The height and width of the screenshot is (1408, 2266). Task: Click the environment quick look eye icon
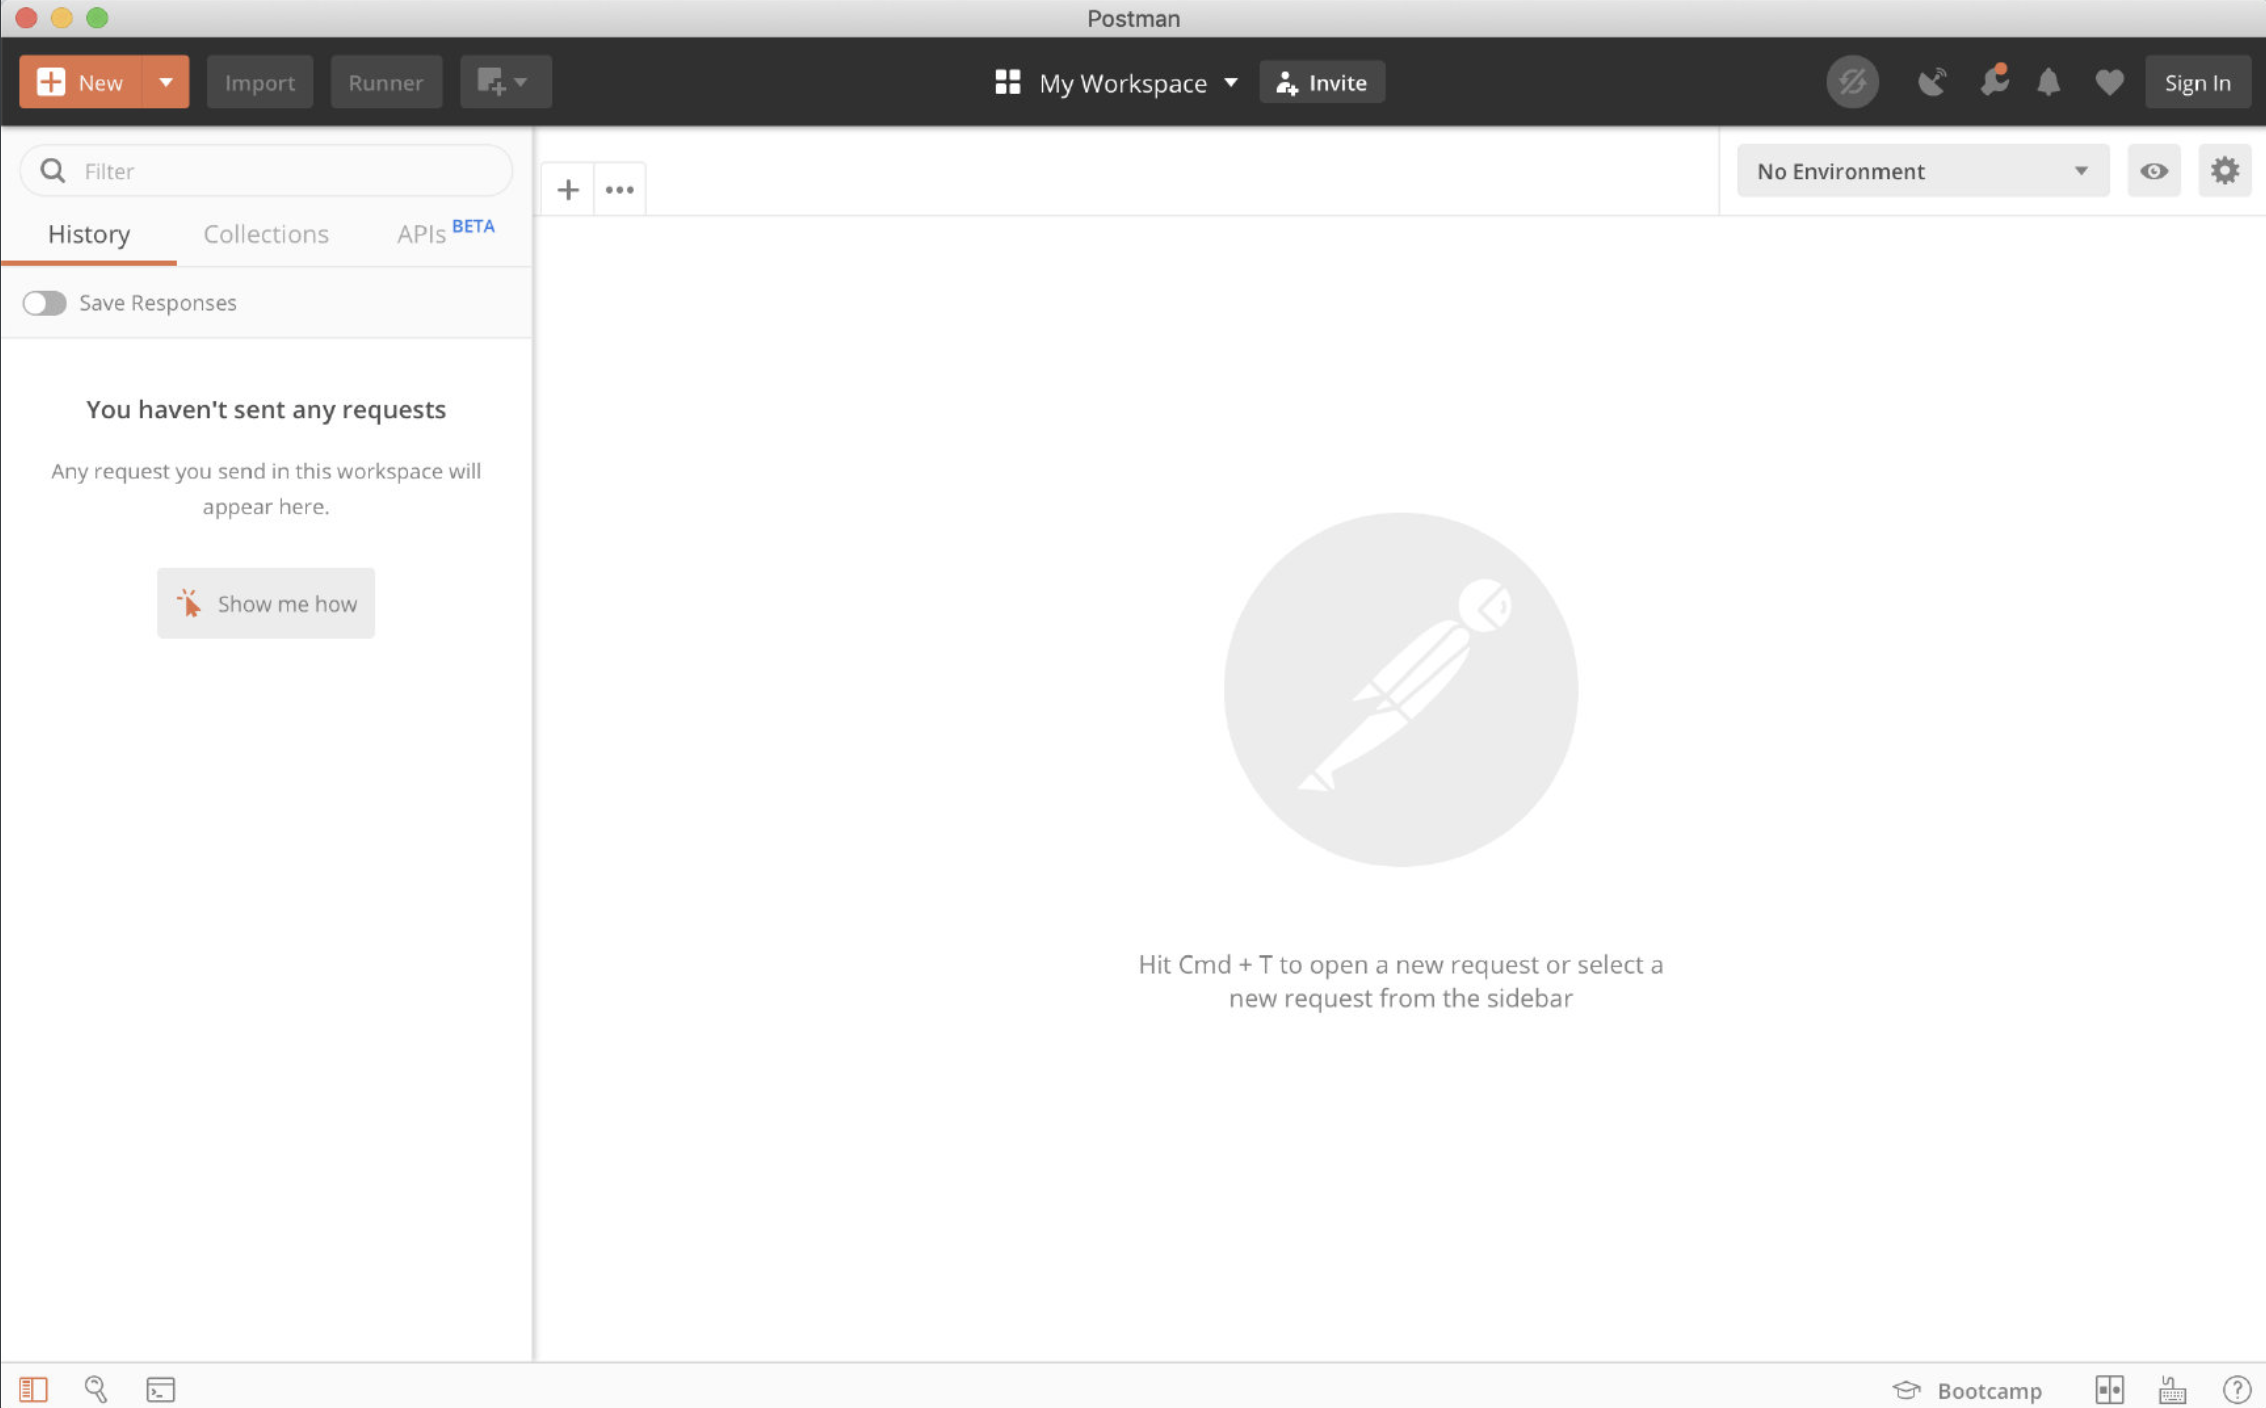[x=2153, y=171]
